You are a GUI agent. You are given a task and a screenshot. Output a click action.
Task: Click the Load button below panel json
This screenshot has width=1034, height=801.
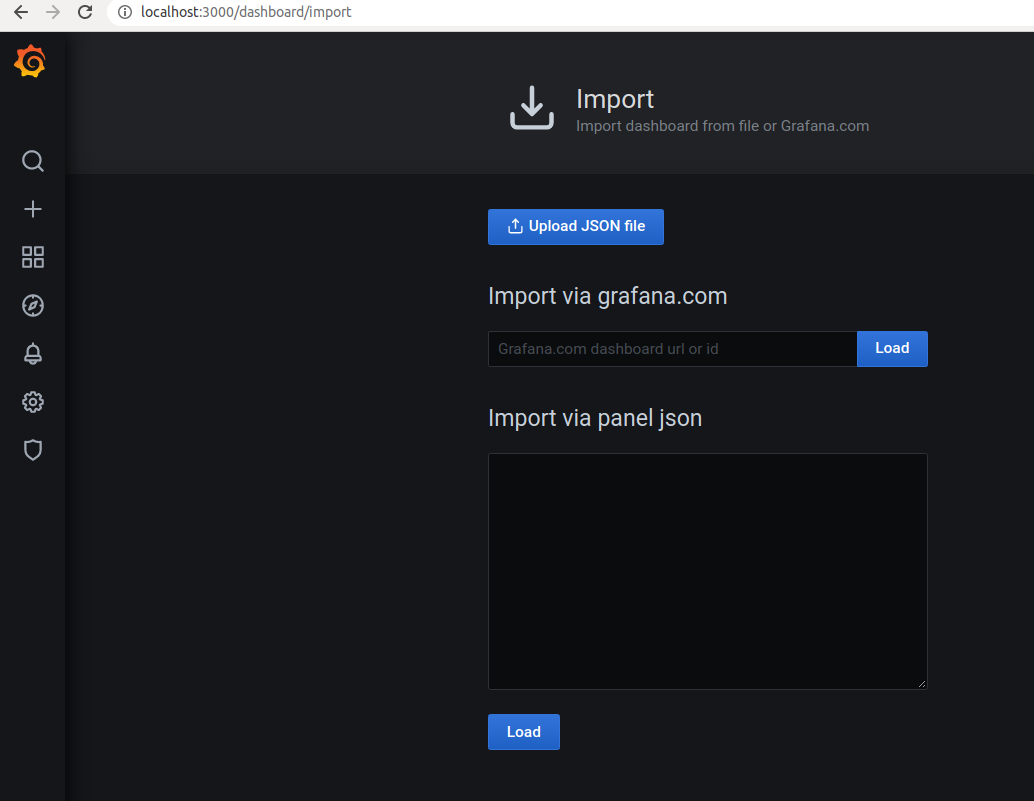[x=524, y=732]
